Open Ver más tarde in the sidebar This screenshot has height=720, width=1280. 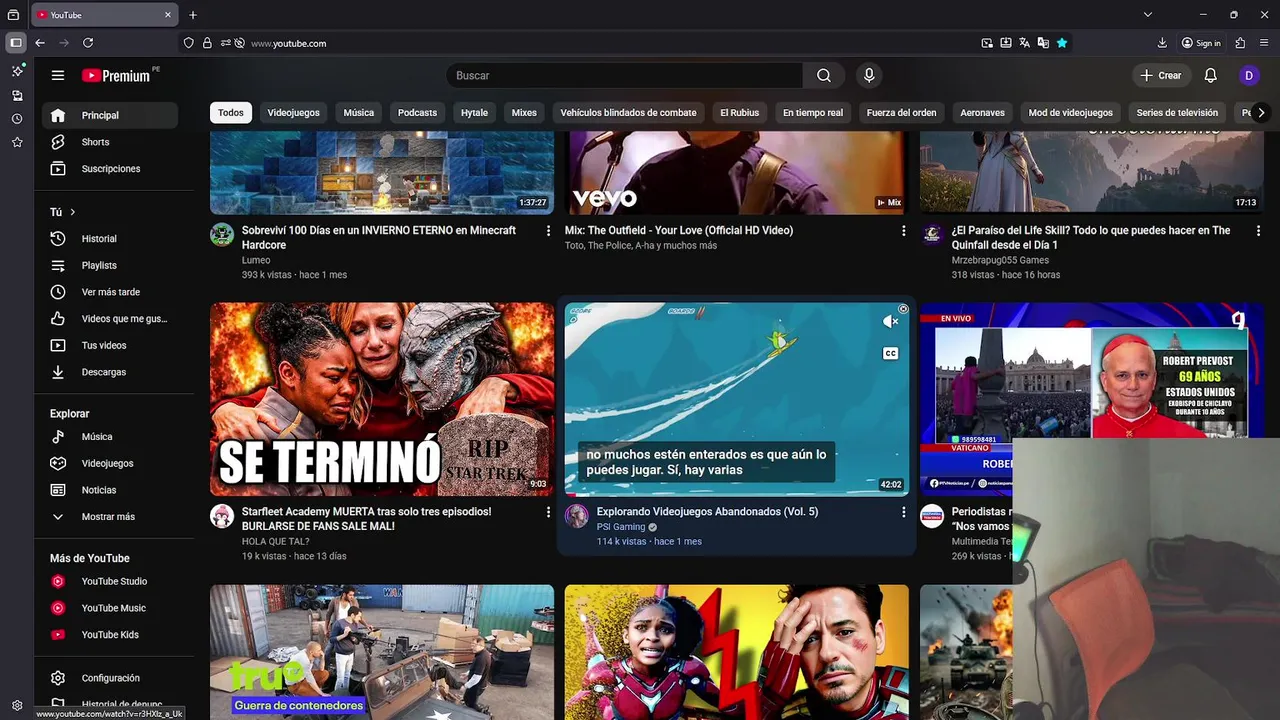pos(110,292)
